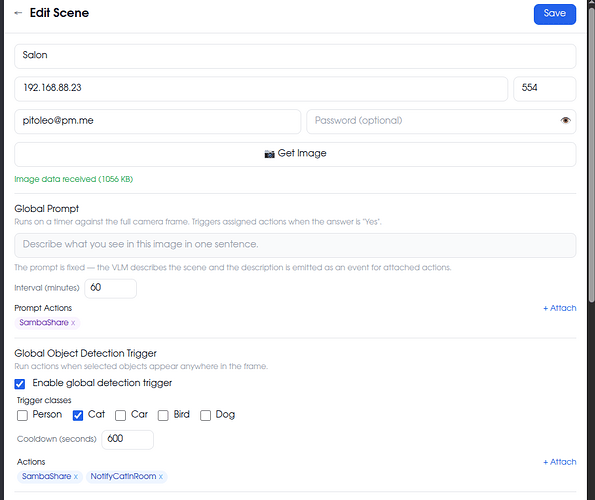Go back using the arrow icon
Image resolution: width=595 pixels, height=500 pixels.
[18, 13]
